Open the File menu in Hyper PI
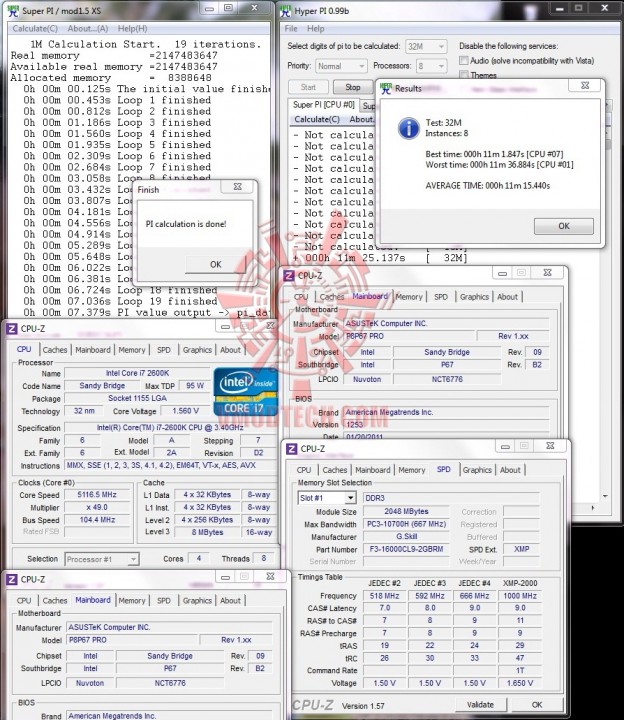624x720 pixels. [x=291, y=28]
